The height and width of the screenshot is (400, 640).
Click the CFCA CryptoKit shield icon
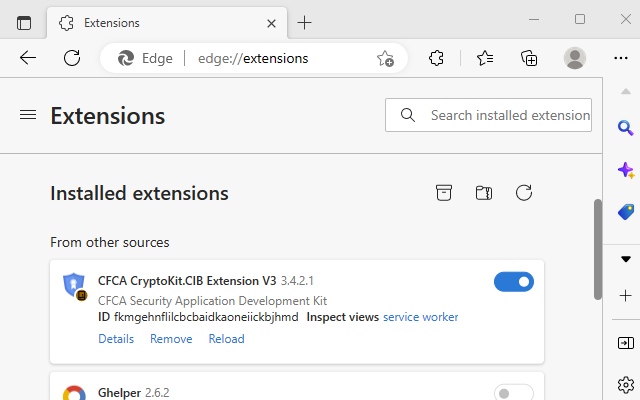tap(74, 286)
